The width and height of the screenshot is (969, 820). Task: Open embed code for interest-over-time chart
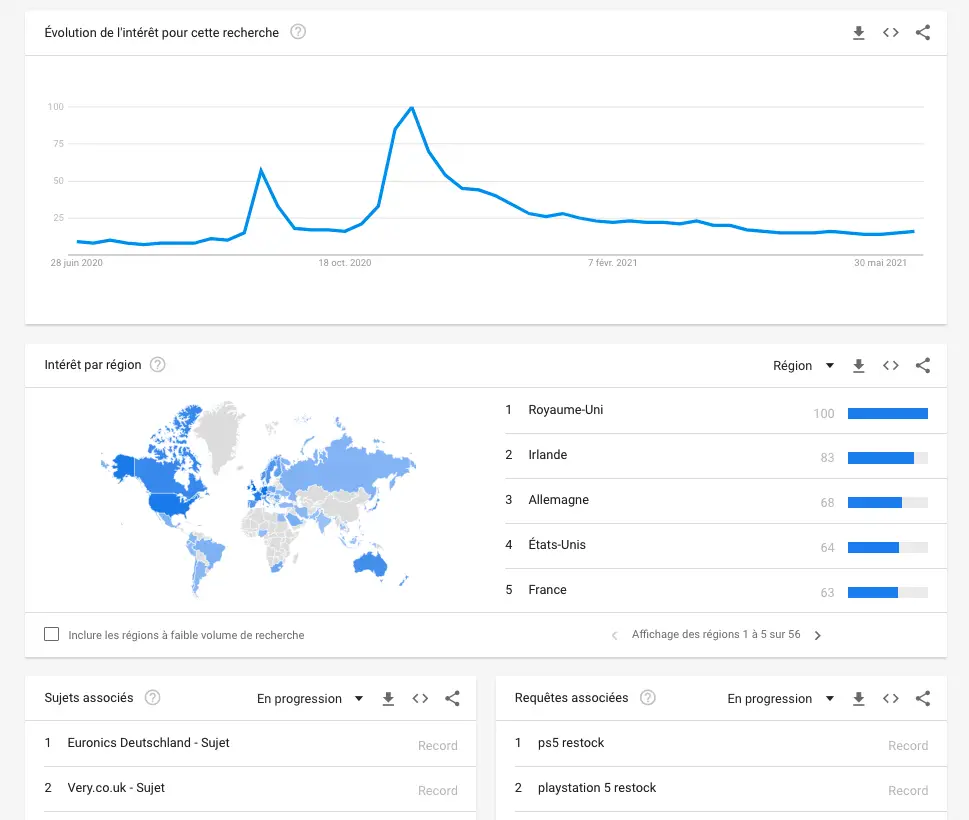(891, 33)
